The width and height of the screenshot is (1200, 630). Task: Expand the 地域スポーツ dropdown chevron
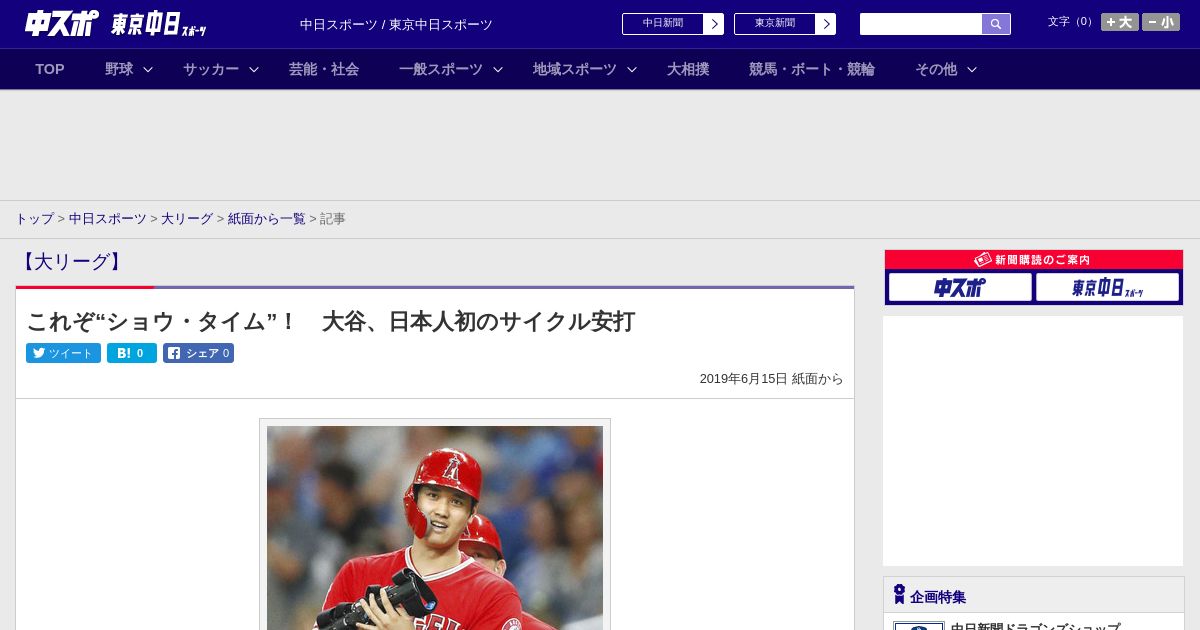point(632,69)
